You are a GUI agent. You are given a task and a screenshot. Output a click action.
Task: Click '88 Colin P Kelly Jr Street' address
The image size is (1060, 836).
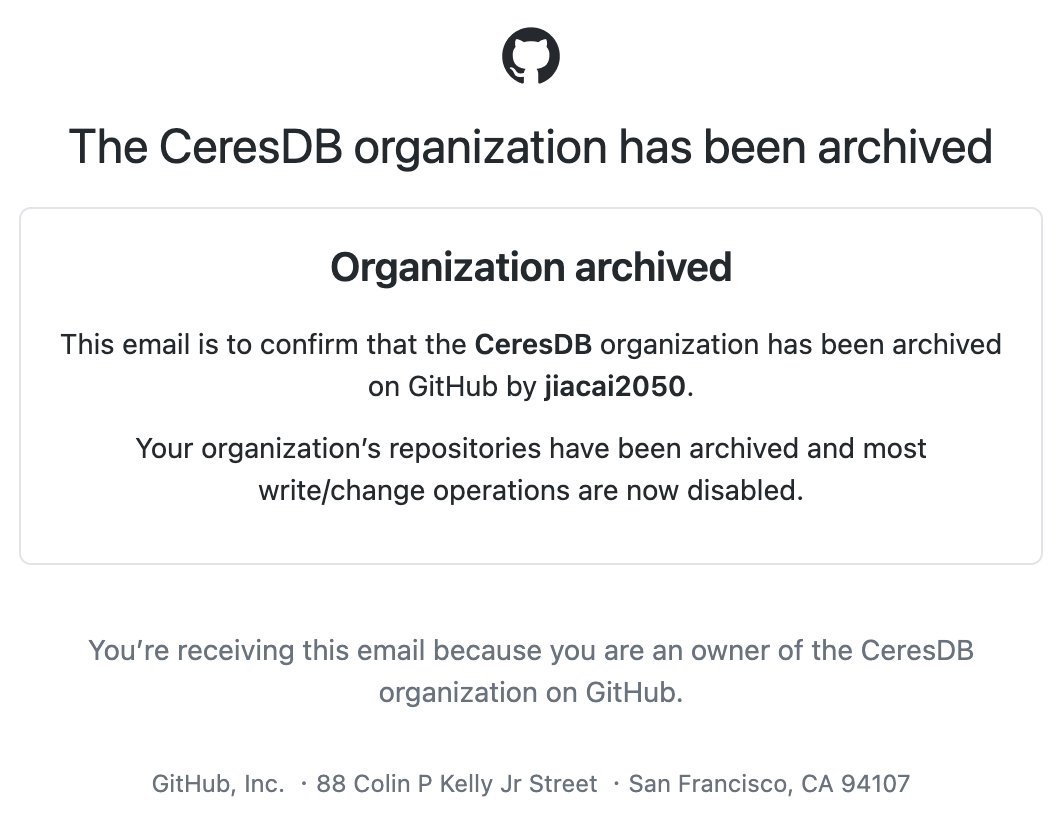(x=457, y=784)
